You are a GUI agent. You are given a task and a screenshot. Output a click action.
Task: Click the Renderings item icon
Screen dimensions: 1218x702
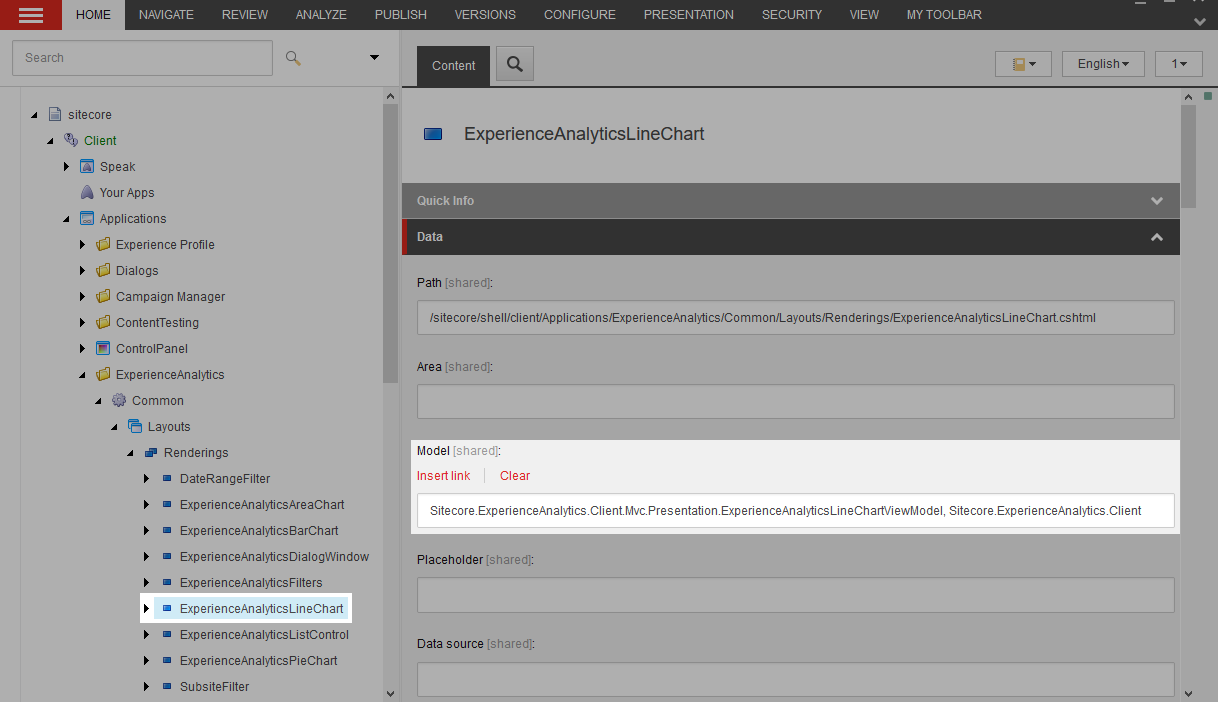pos(151,452)
